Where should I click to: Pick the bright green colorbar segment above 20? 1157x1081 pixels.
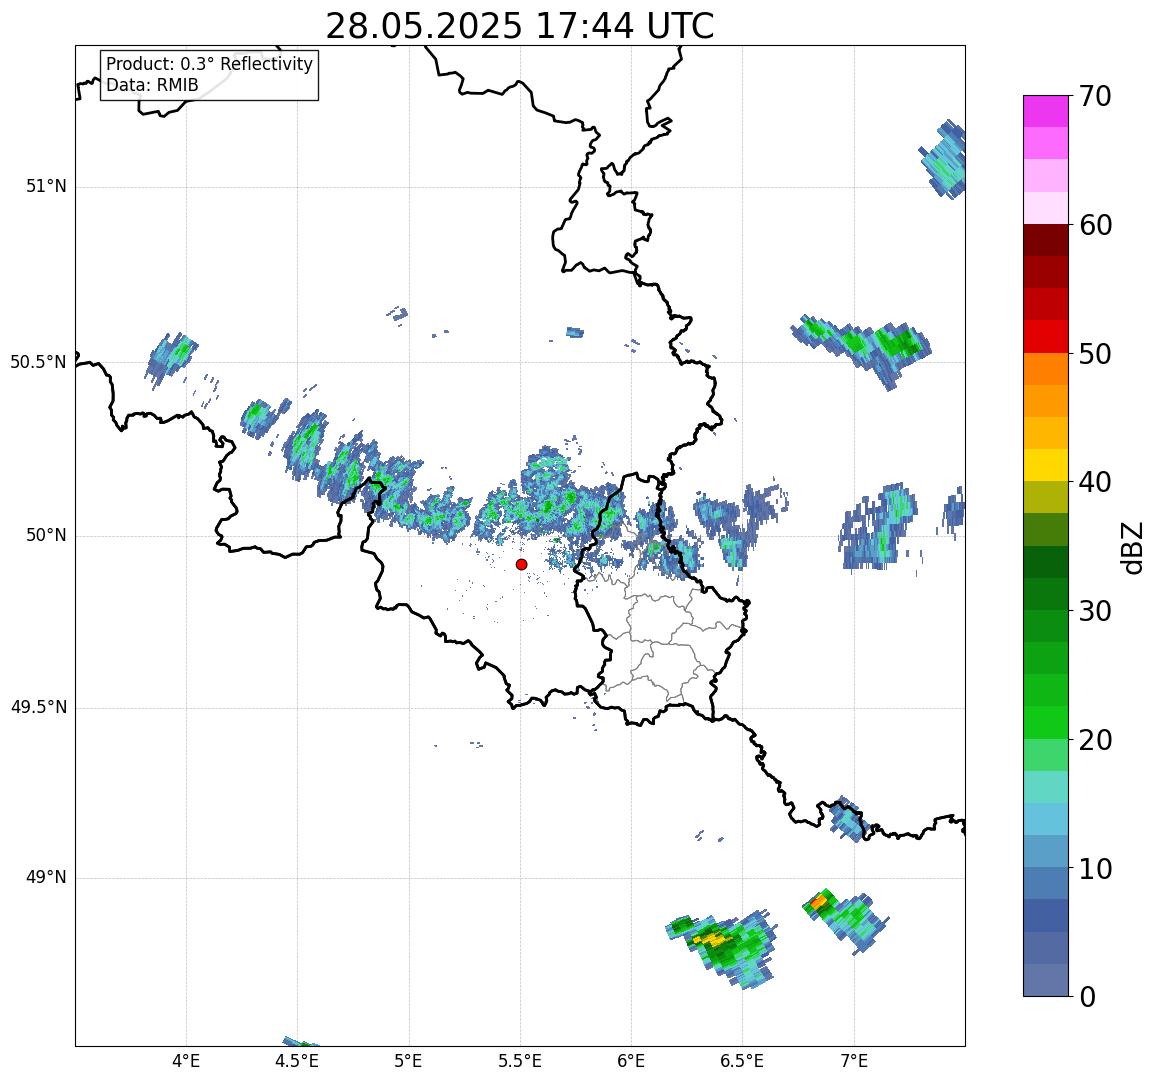pos(1046,723)
